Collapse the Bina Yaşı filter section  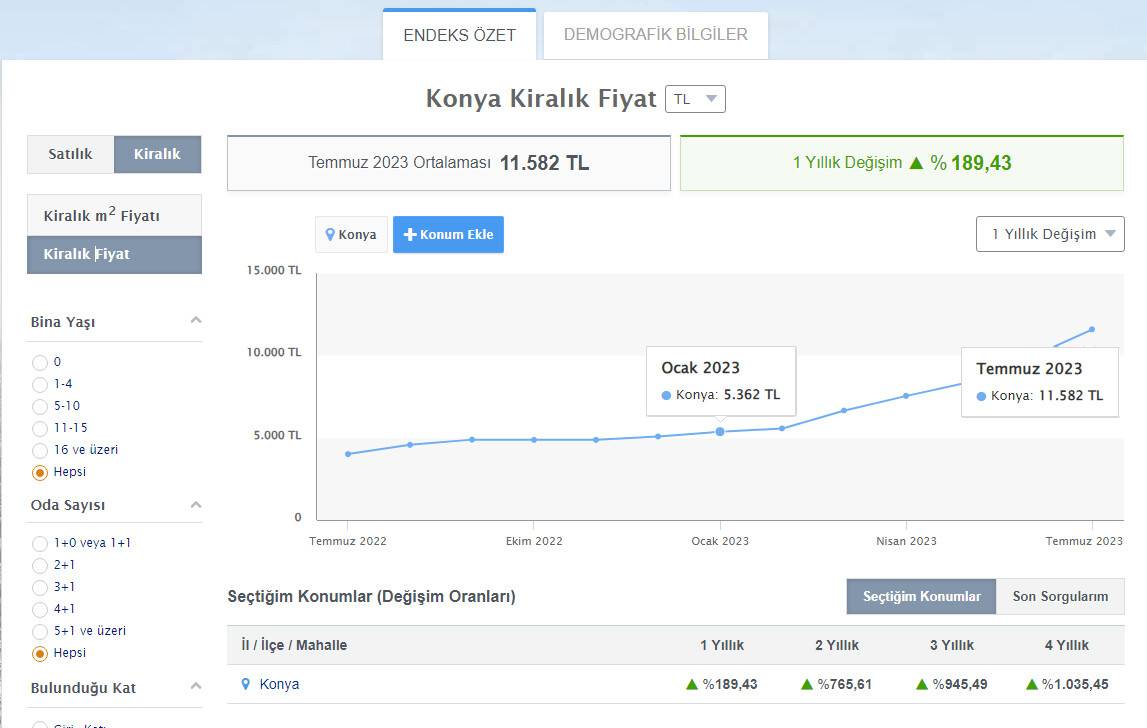click(196, 321)
